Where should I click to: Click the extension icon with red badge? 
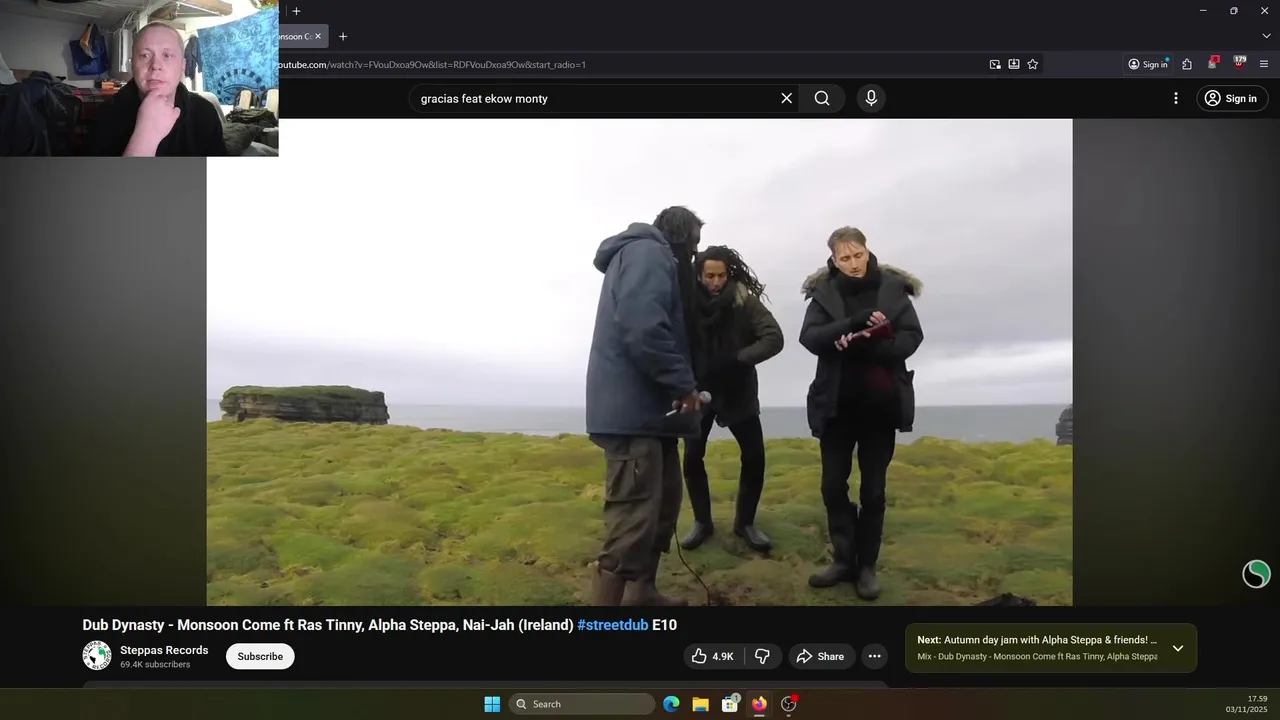1213,63
